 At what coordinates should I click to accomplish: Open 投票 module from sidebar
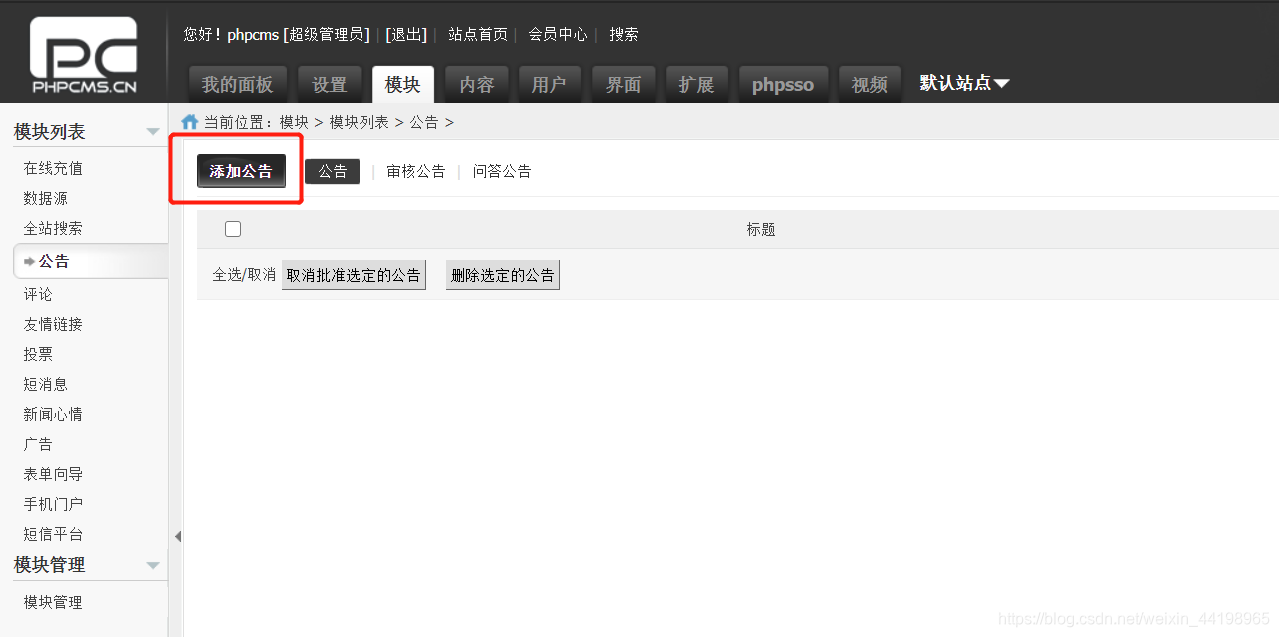pos(37,353)
